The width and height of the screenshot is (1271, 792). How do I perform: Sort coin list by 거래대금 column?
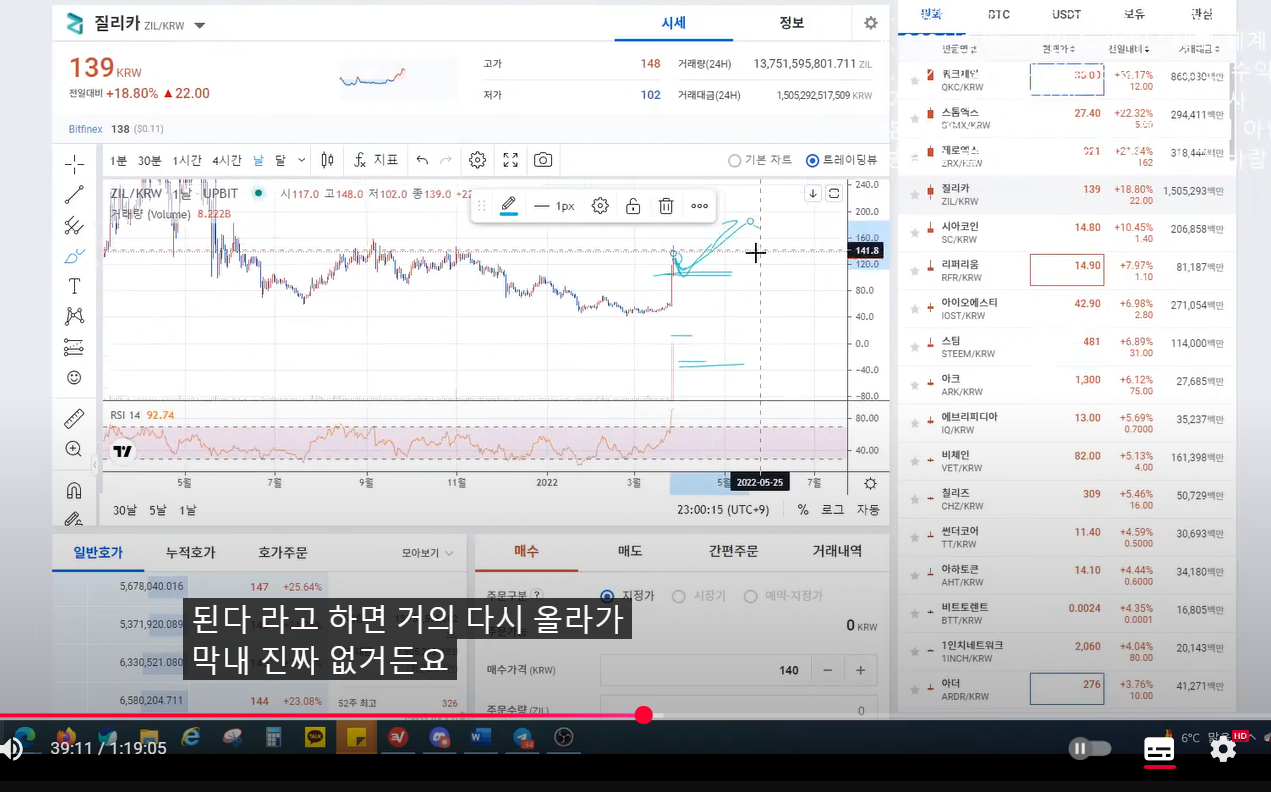[x=1197, y=49]
